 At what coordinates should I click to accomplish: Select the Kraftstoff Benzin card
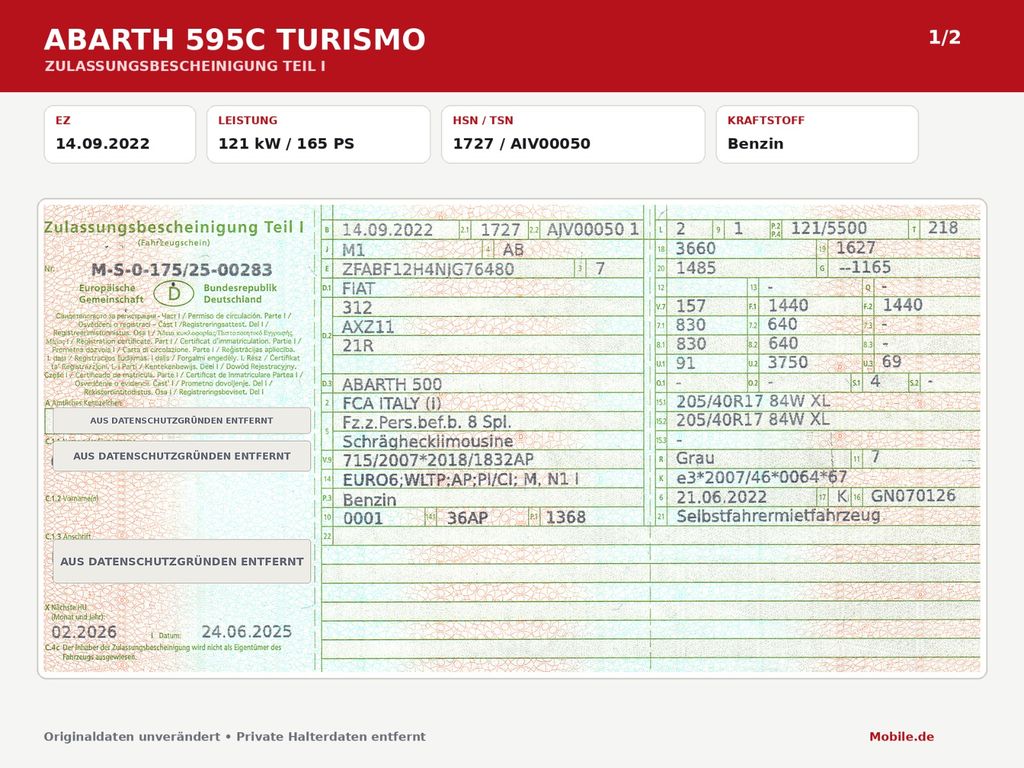pos(817,134)
